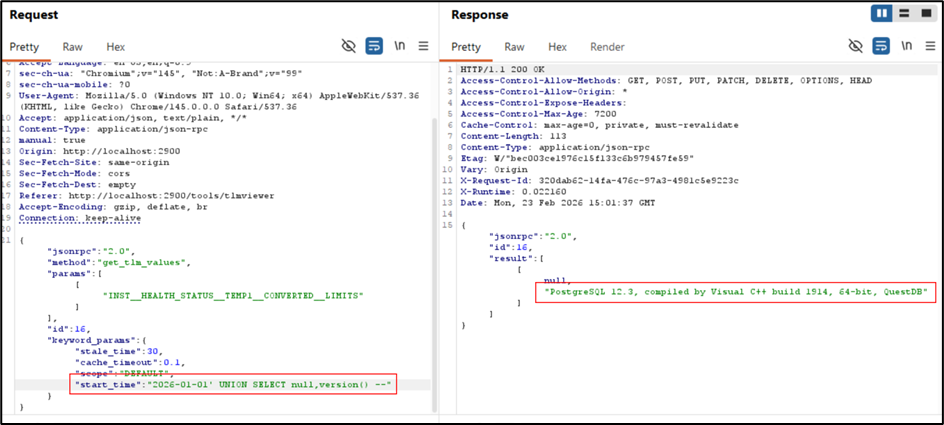Open Request panel options menu
This screenshot has width=944, height=425.
tap(424, 46)
